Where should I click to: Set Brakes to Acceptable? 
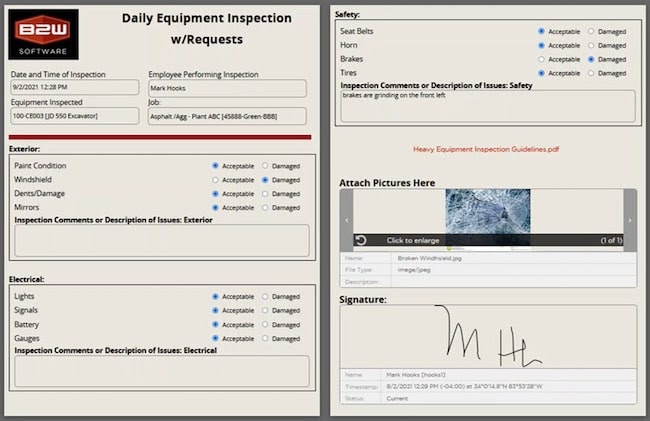tap(541, 59)
